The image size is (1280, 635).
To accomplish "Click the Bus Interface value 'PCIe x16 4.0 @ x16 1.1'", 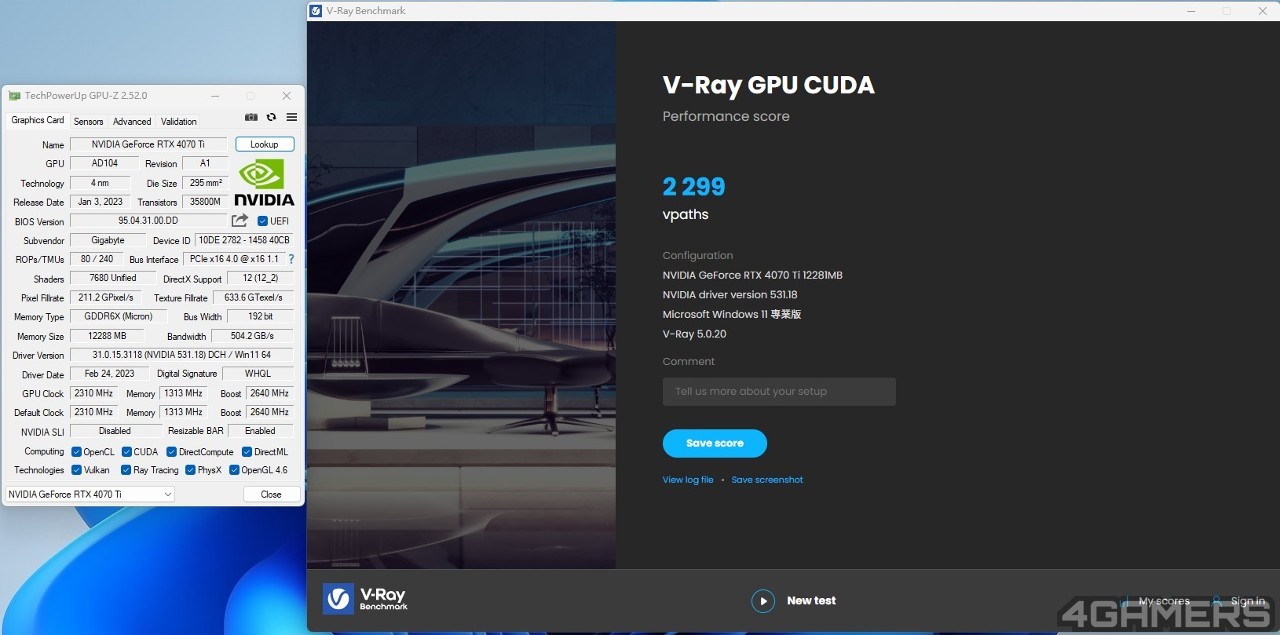I will 234,259.
